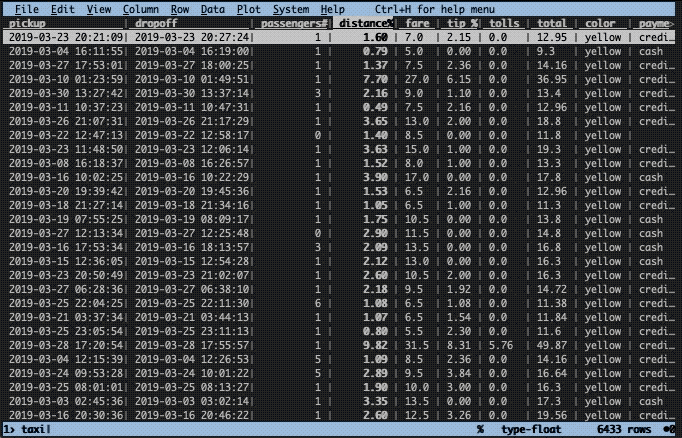Click passengers value 6
Image resolution: width=682 pixels, height=438 pixels.
pos(318,304)
